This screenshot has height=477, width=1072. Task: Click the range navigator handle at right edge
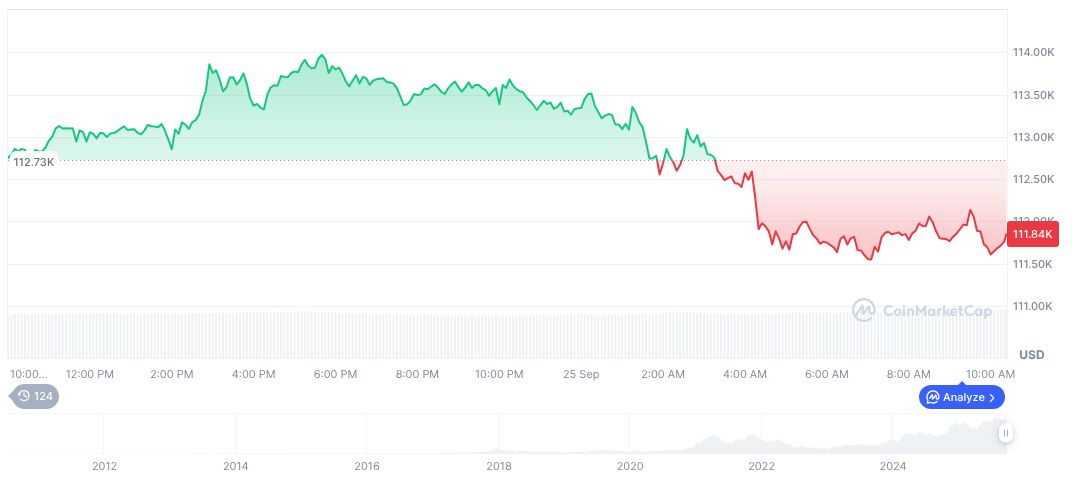(1005, 433)
